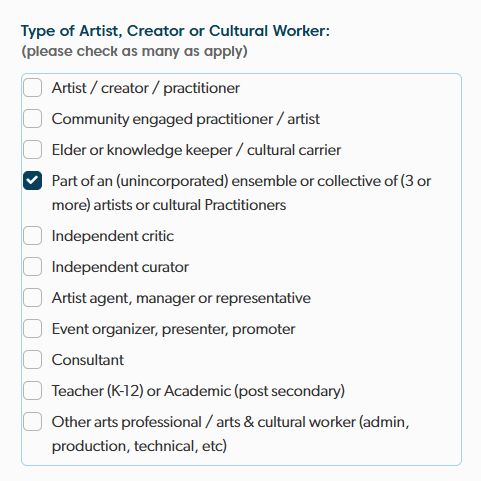This screenshot has height=481, width=481.
Task: Tick the Teacher (K-12) or Academic checkbox
Action: coord(32,391)
